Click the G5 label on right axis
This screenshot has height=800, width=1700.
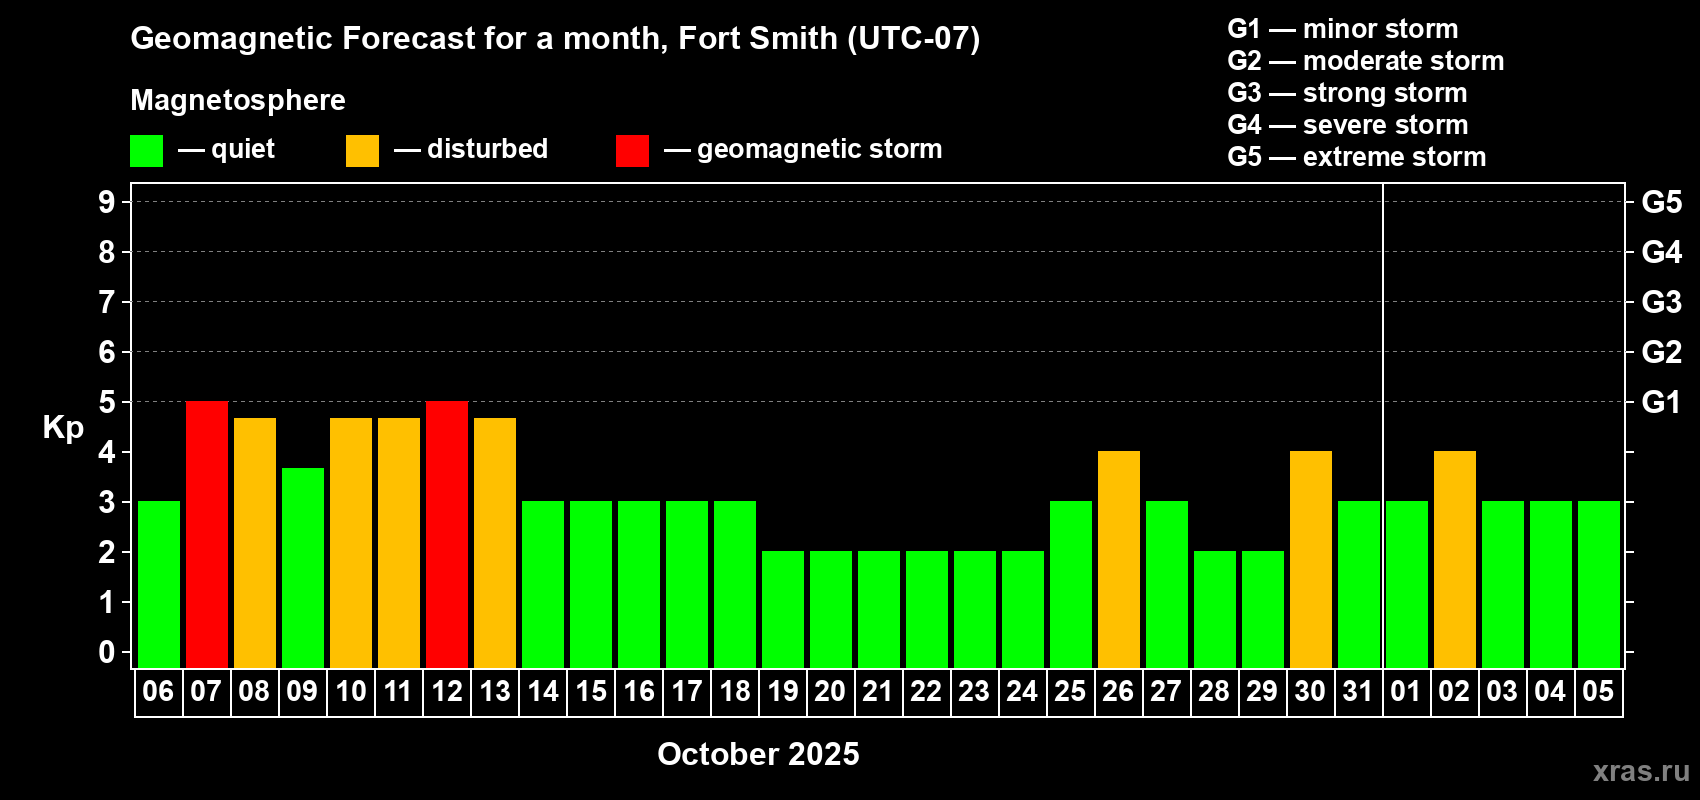(x=1661, y=202)
